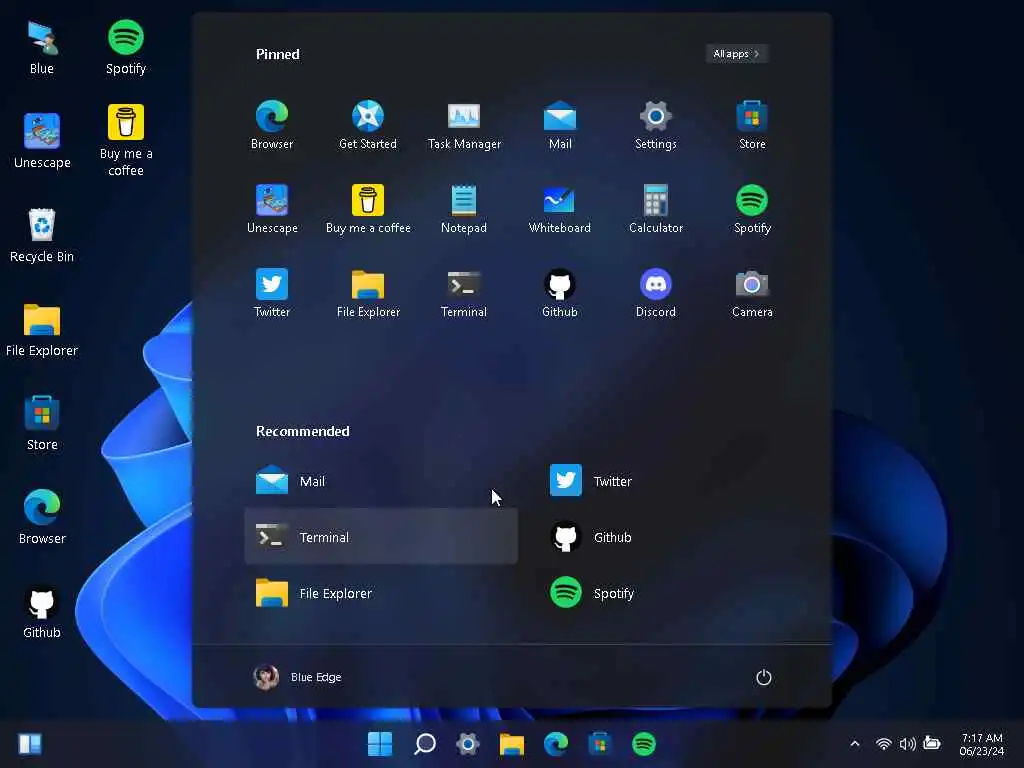Expand the All apps list
This screenshot has height=768, width=1024.
click(737, 54)
